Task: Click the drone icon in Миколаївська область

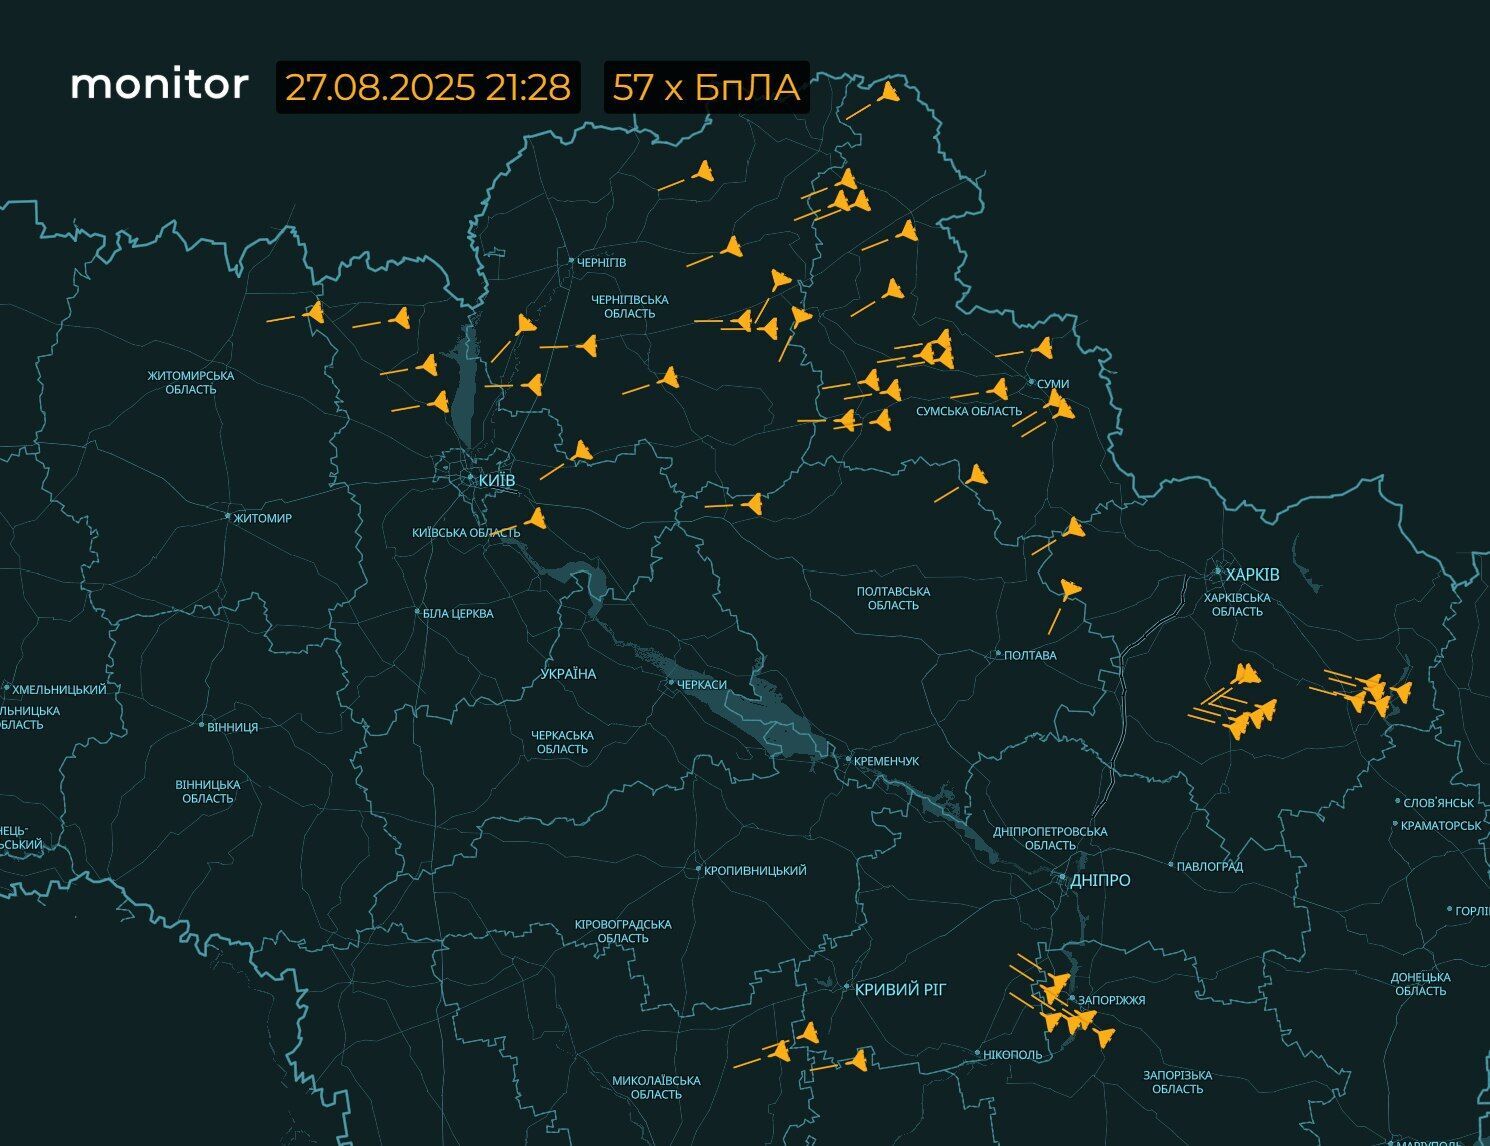Action: click(x=779, y=1053)
